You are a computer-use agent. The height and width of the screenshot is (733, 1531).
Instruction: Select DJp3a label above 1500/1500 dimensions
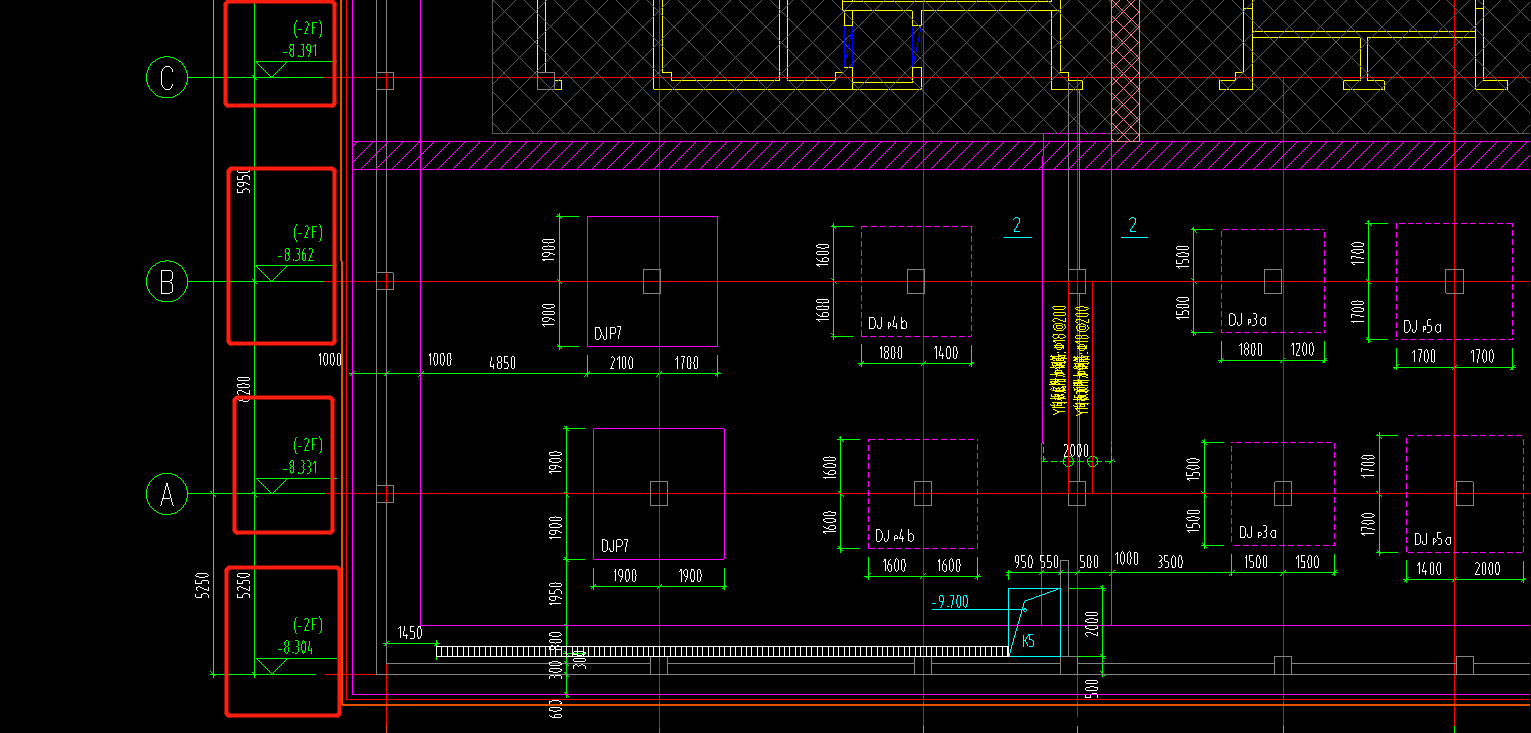(x=1260, y=533)
